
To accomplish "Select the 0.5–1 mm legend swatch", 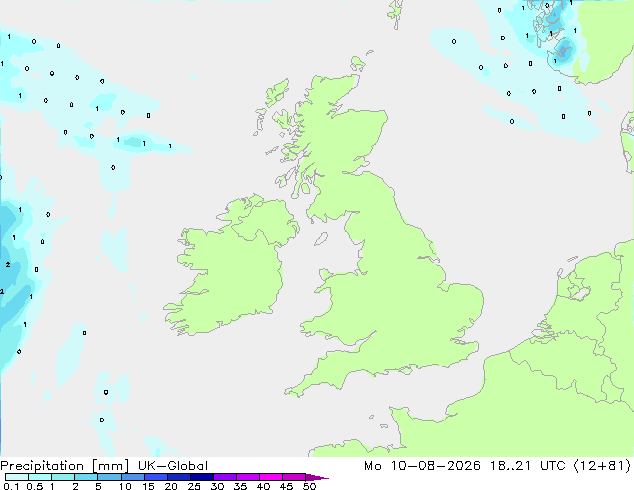I will (40, 477).
